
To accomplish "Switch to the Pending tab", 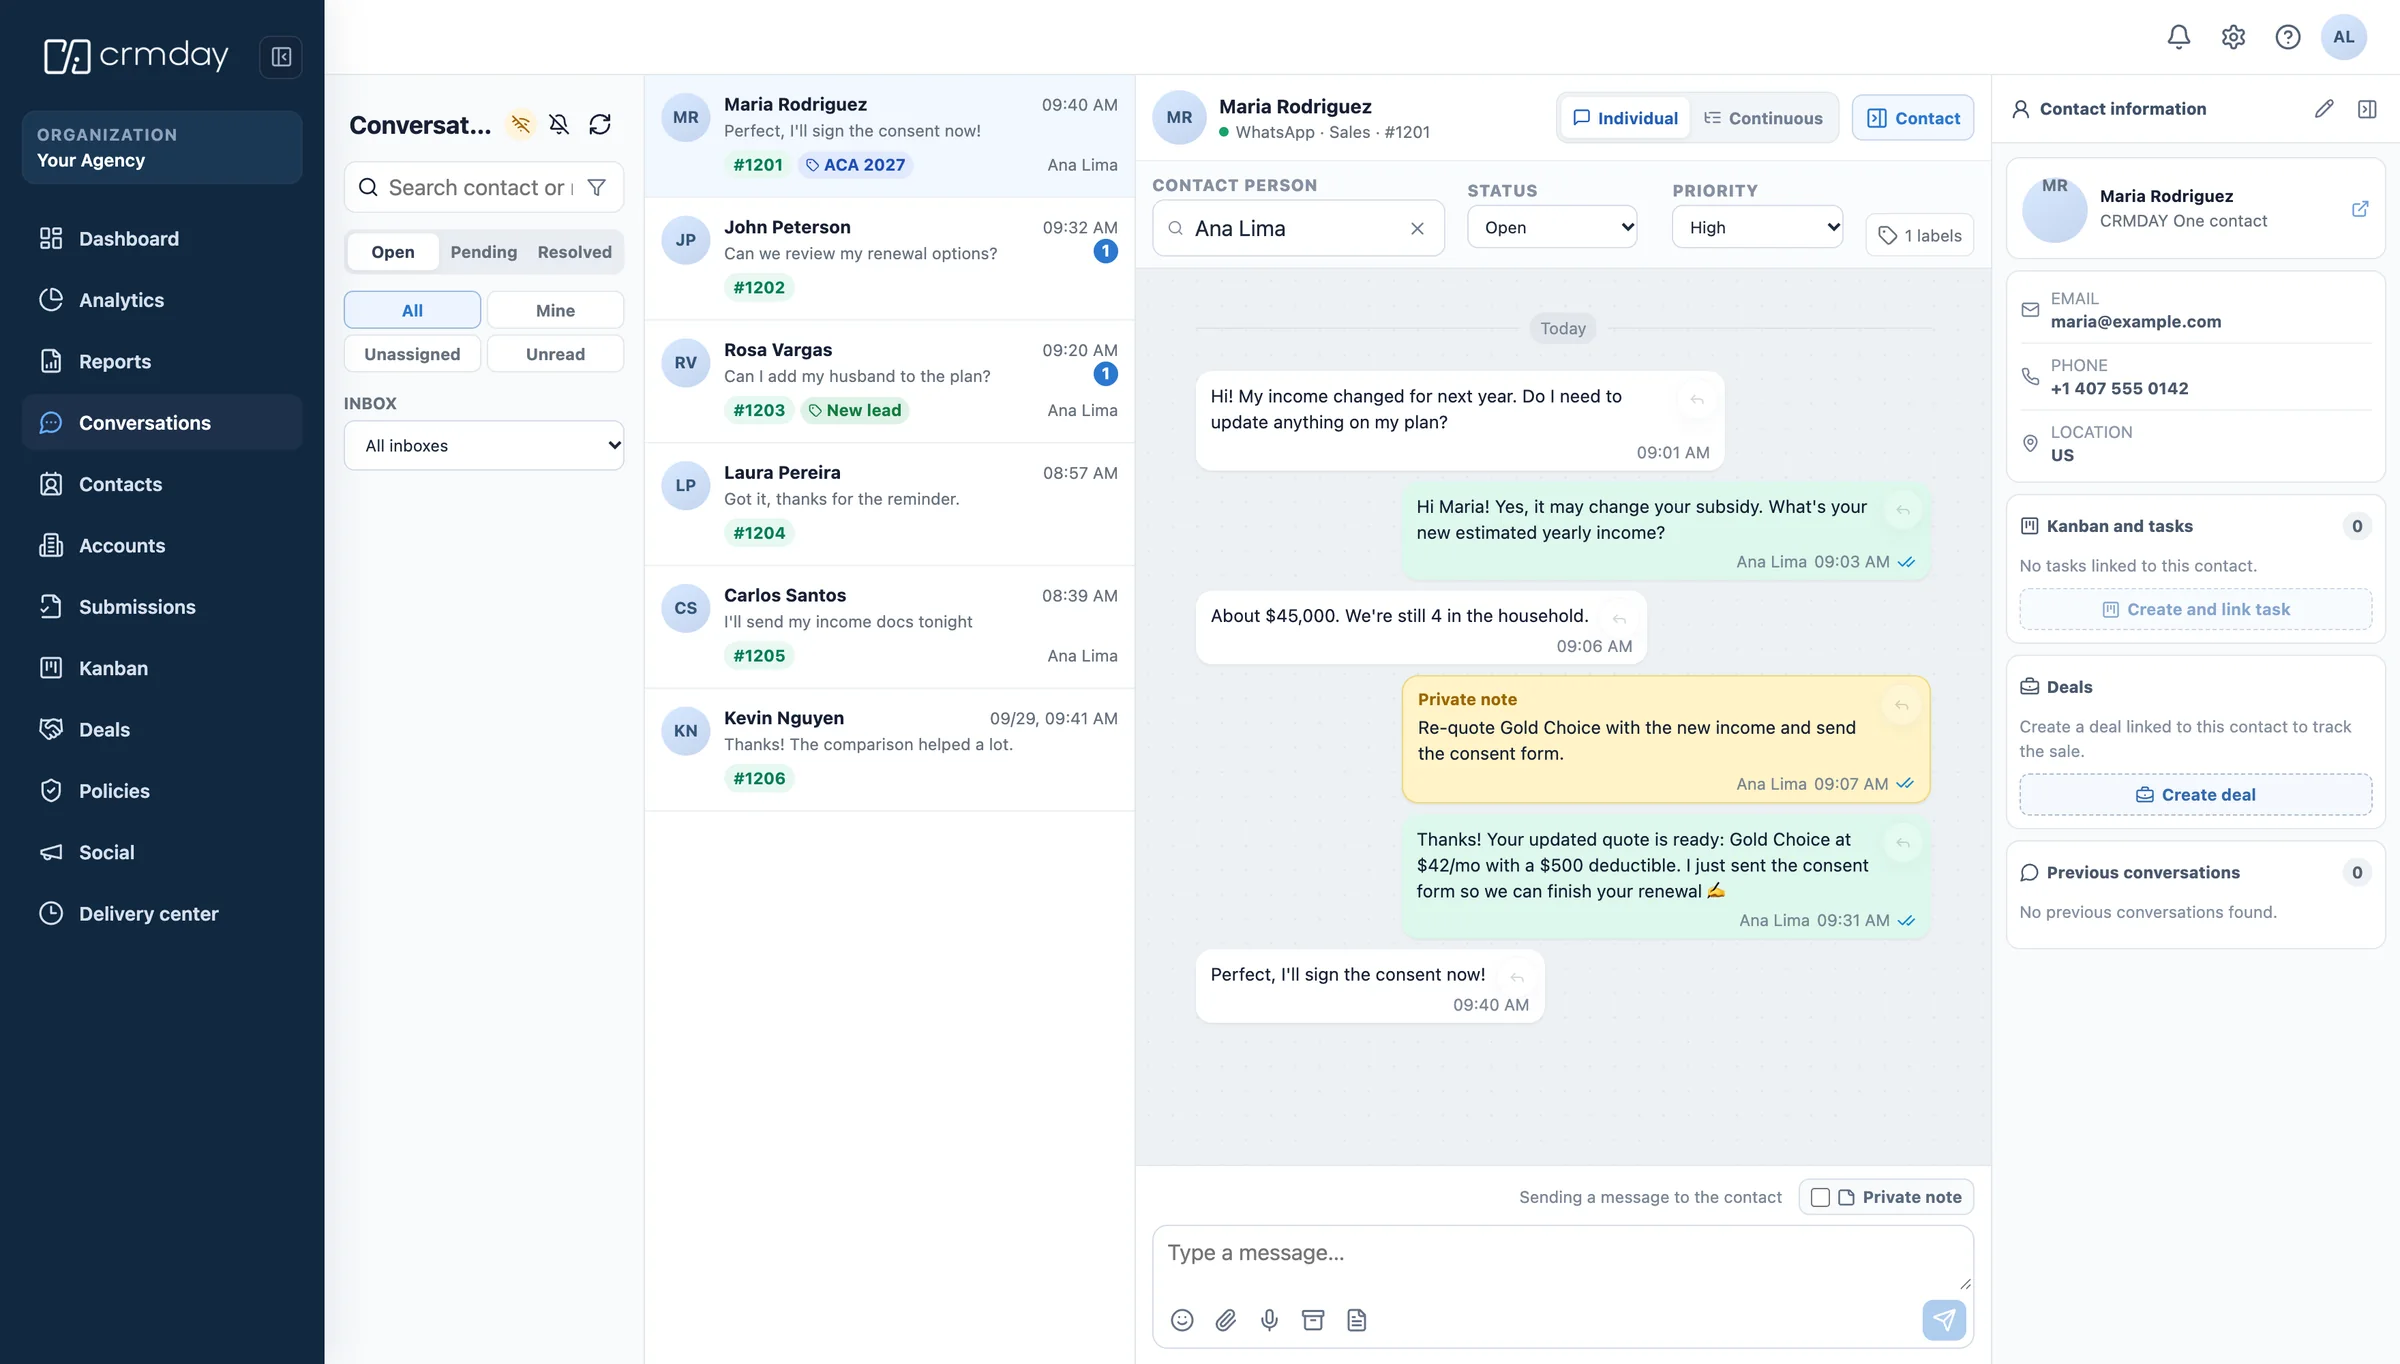I will click(x=484, y=252).
